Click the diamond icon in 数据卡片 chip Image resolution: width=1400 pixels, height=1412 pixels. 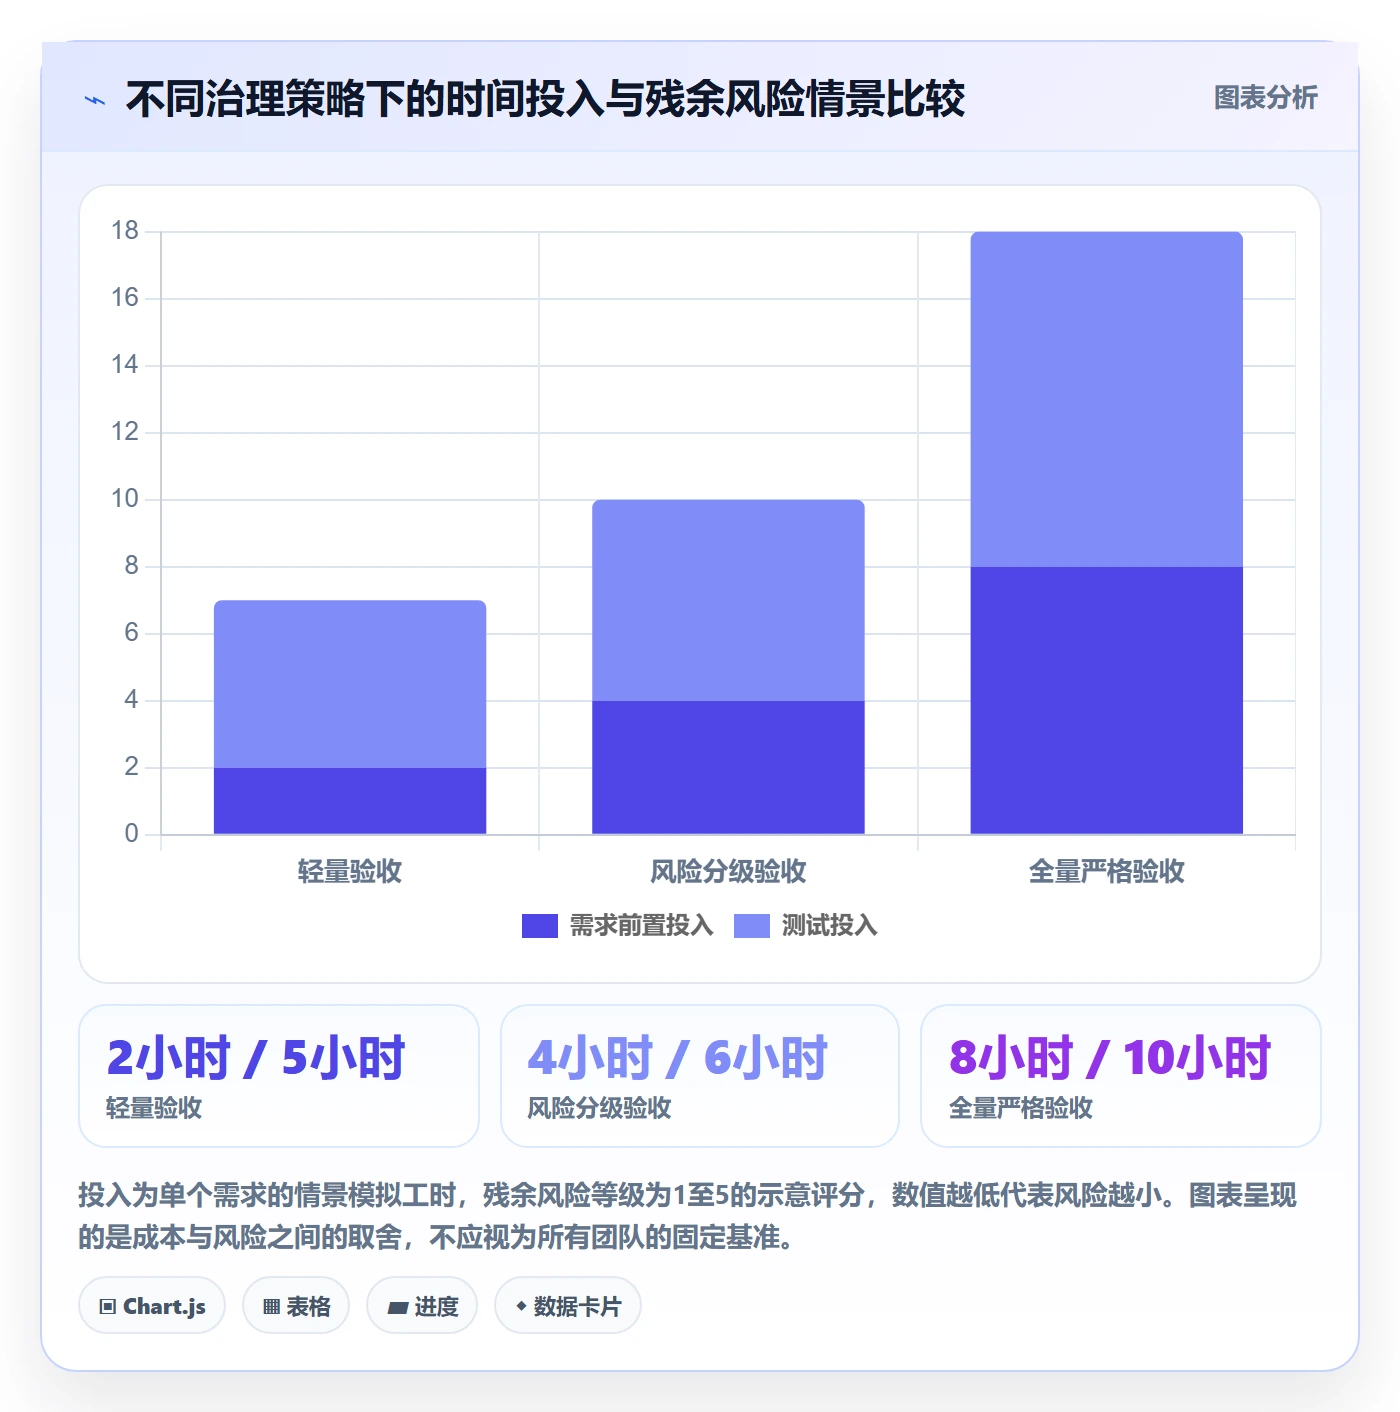(x=521, y=1306)
